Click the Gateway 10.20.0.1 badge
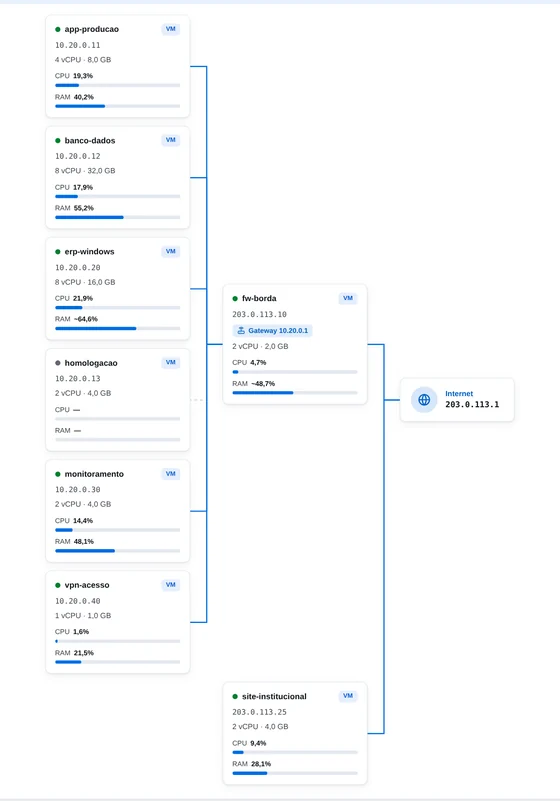Viewport: 560px width, 801px height. [x=272, y=331]
